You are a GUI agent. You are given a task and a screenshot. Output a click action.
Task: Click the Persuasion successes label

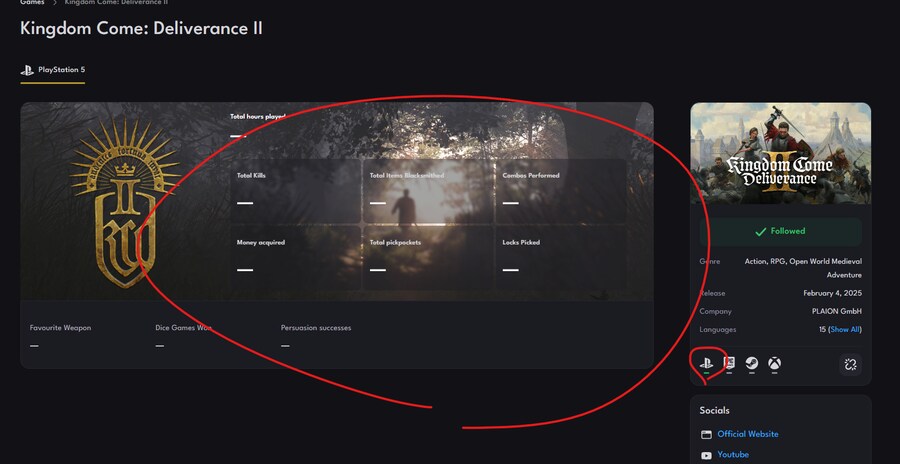(316, 328)
